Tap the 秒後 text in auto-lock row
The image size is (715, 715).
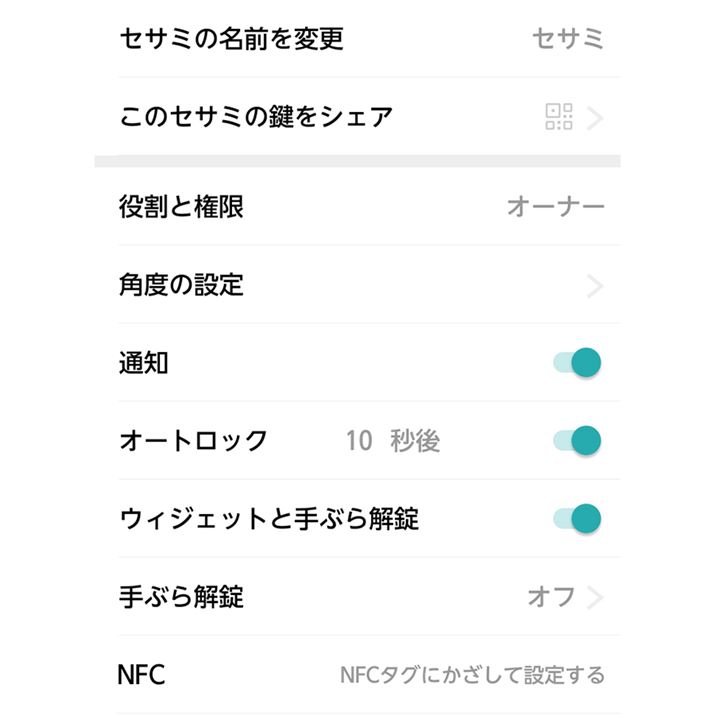(x=414, y=441)
